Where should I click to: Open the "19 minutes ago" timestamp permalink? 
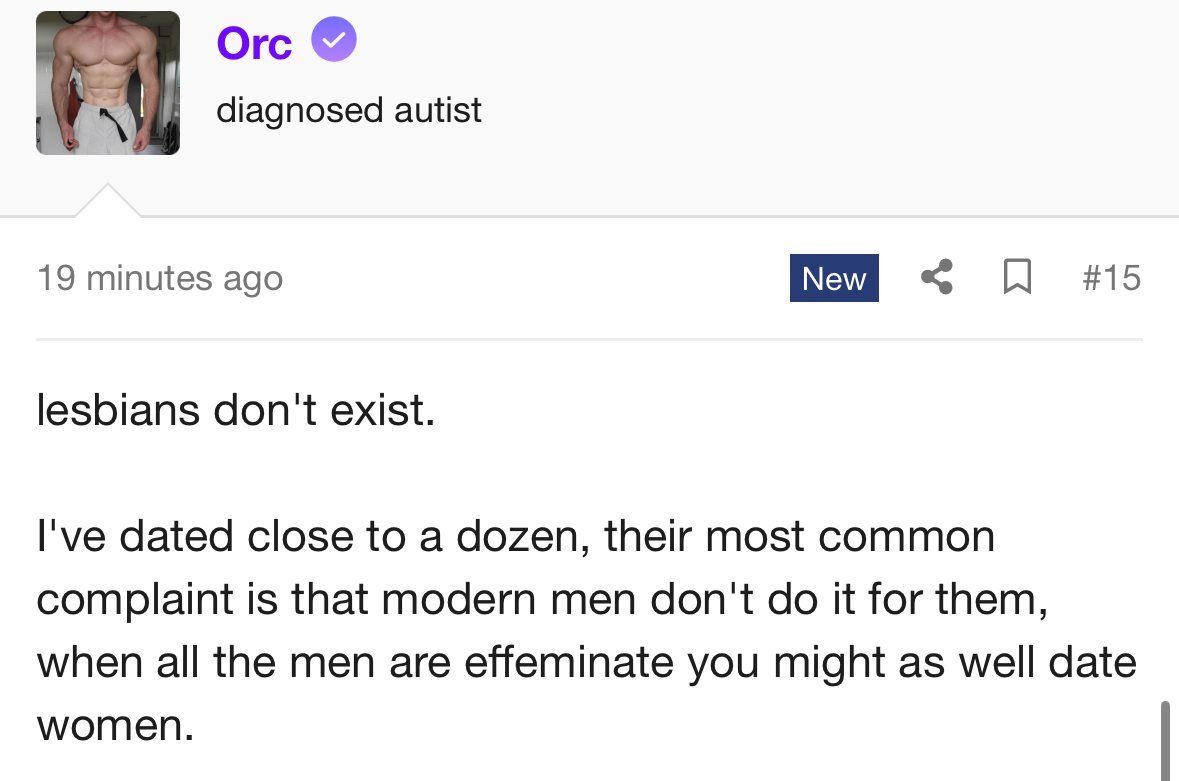(160, 278)
